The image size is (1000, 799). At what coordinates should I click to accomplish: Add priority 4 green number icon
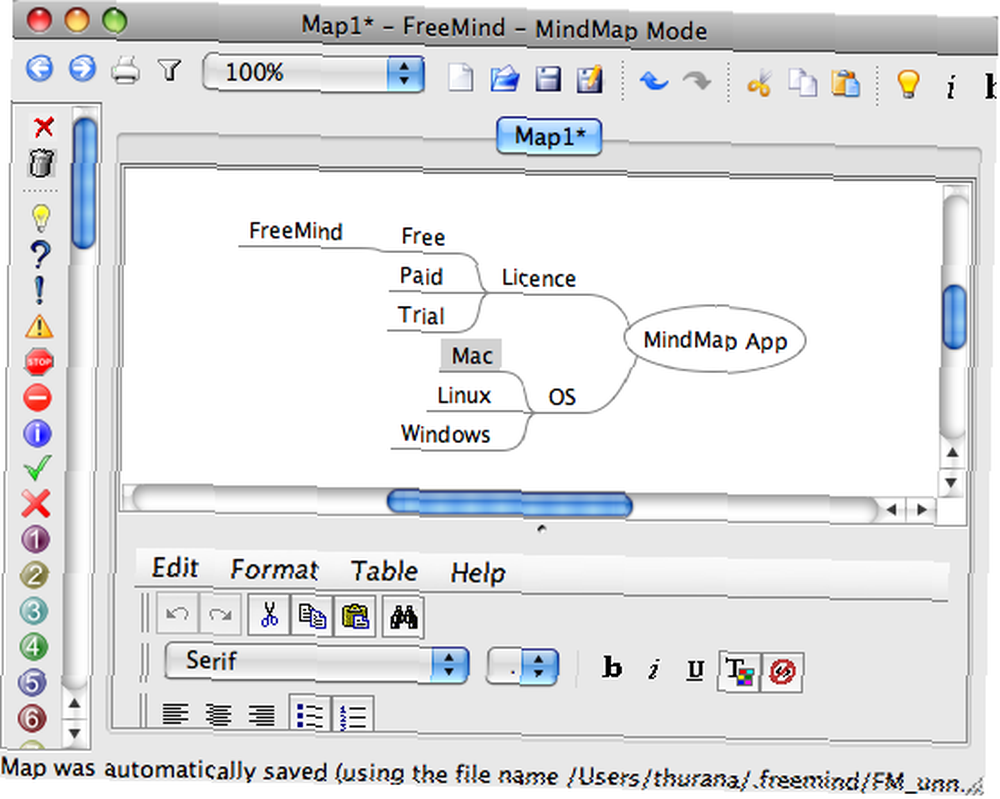[x=34, y=647]
